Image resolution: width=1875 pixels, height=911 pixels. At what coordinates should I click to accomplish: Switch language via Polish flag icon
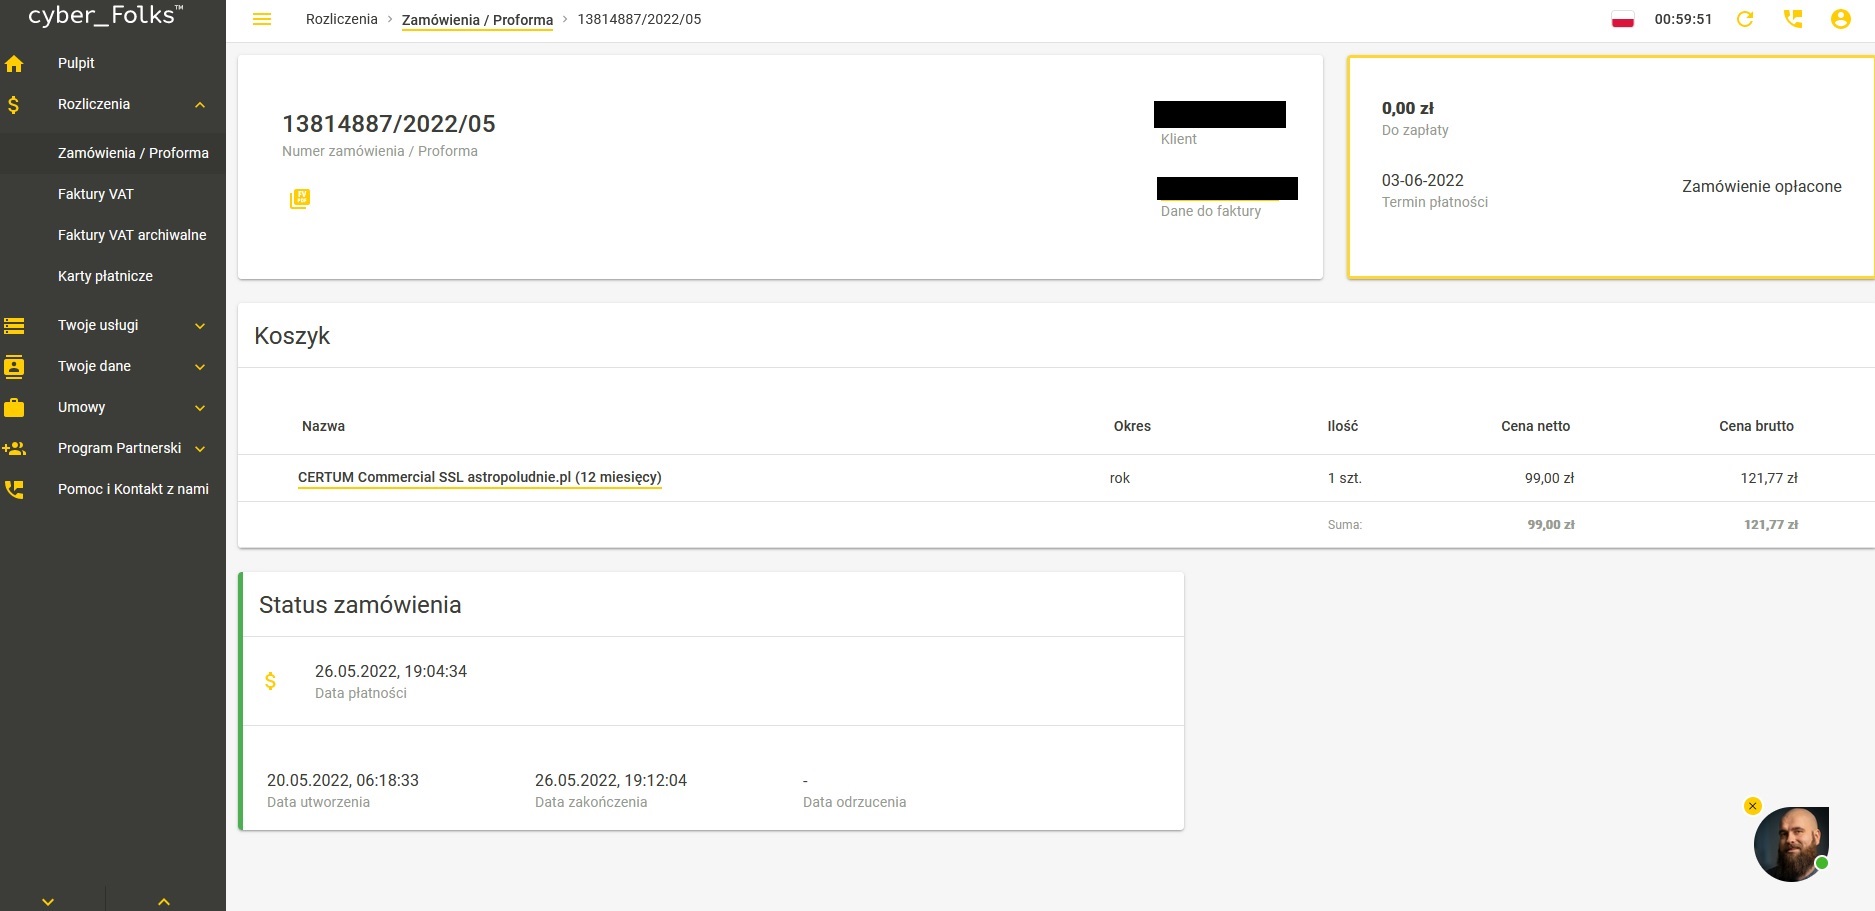pyautogui.click(x=1623, y=19)
